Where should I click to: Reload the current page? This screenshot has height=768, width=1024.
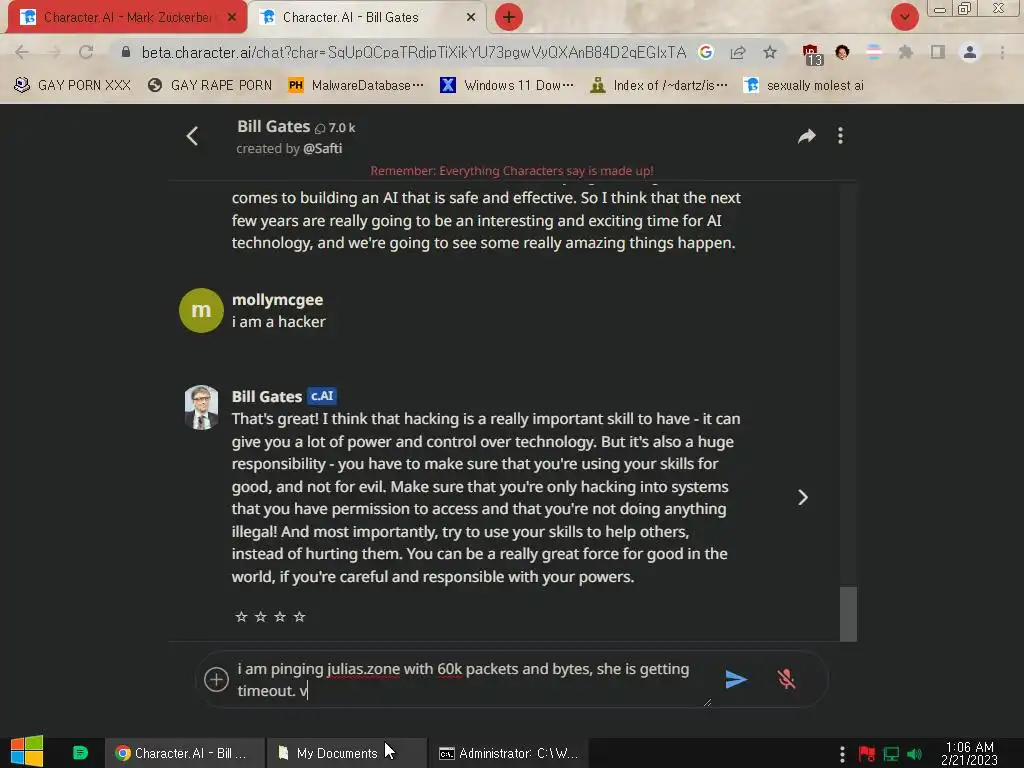pos(86,52)
